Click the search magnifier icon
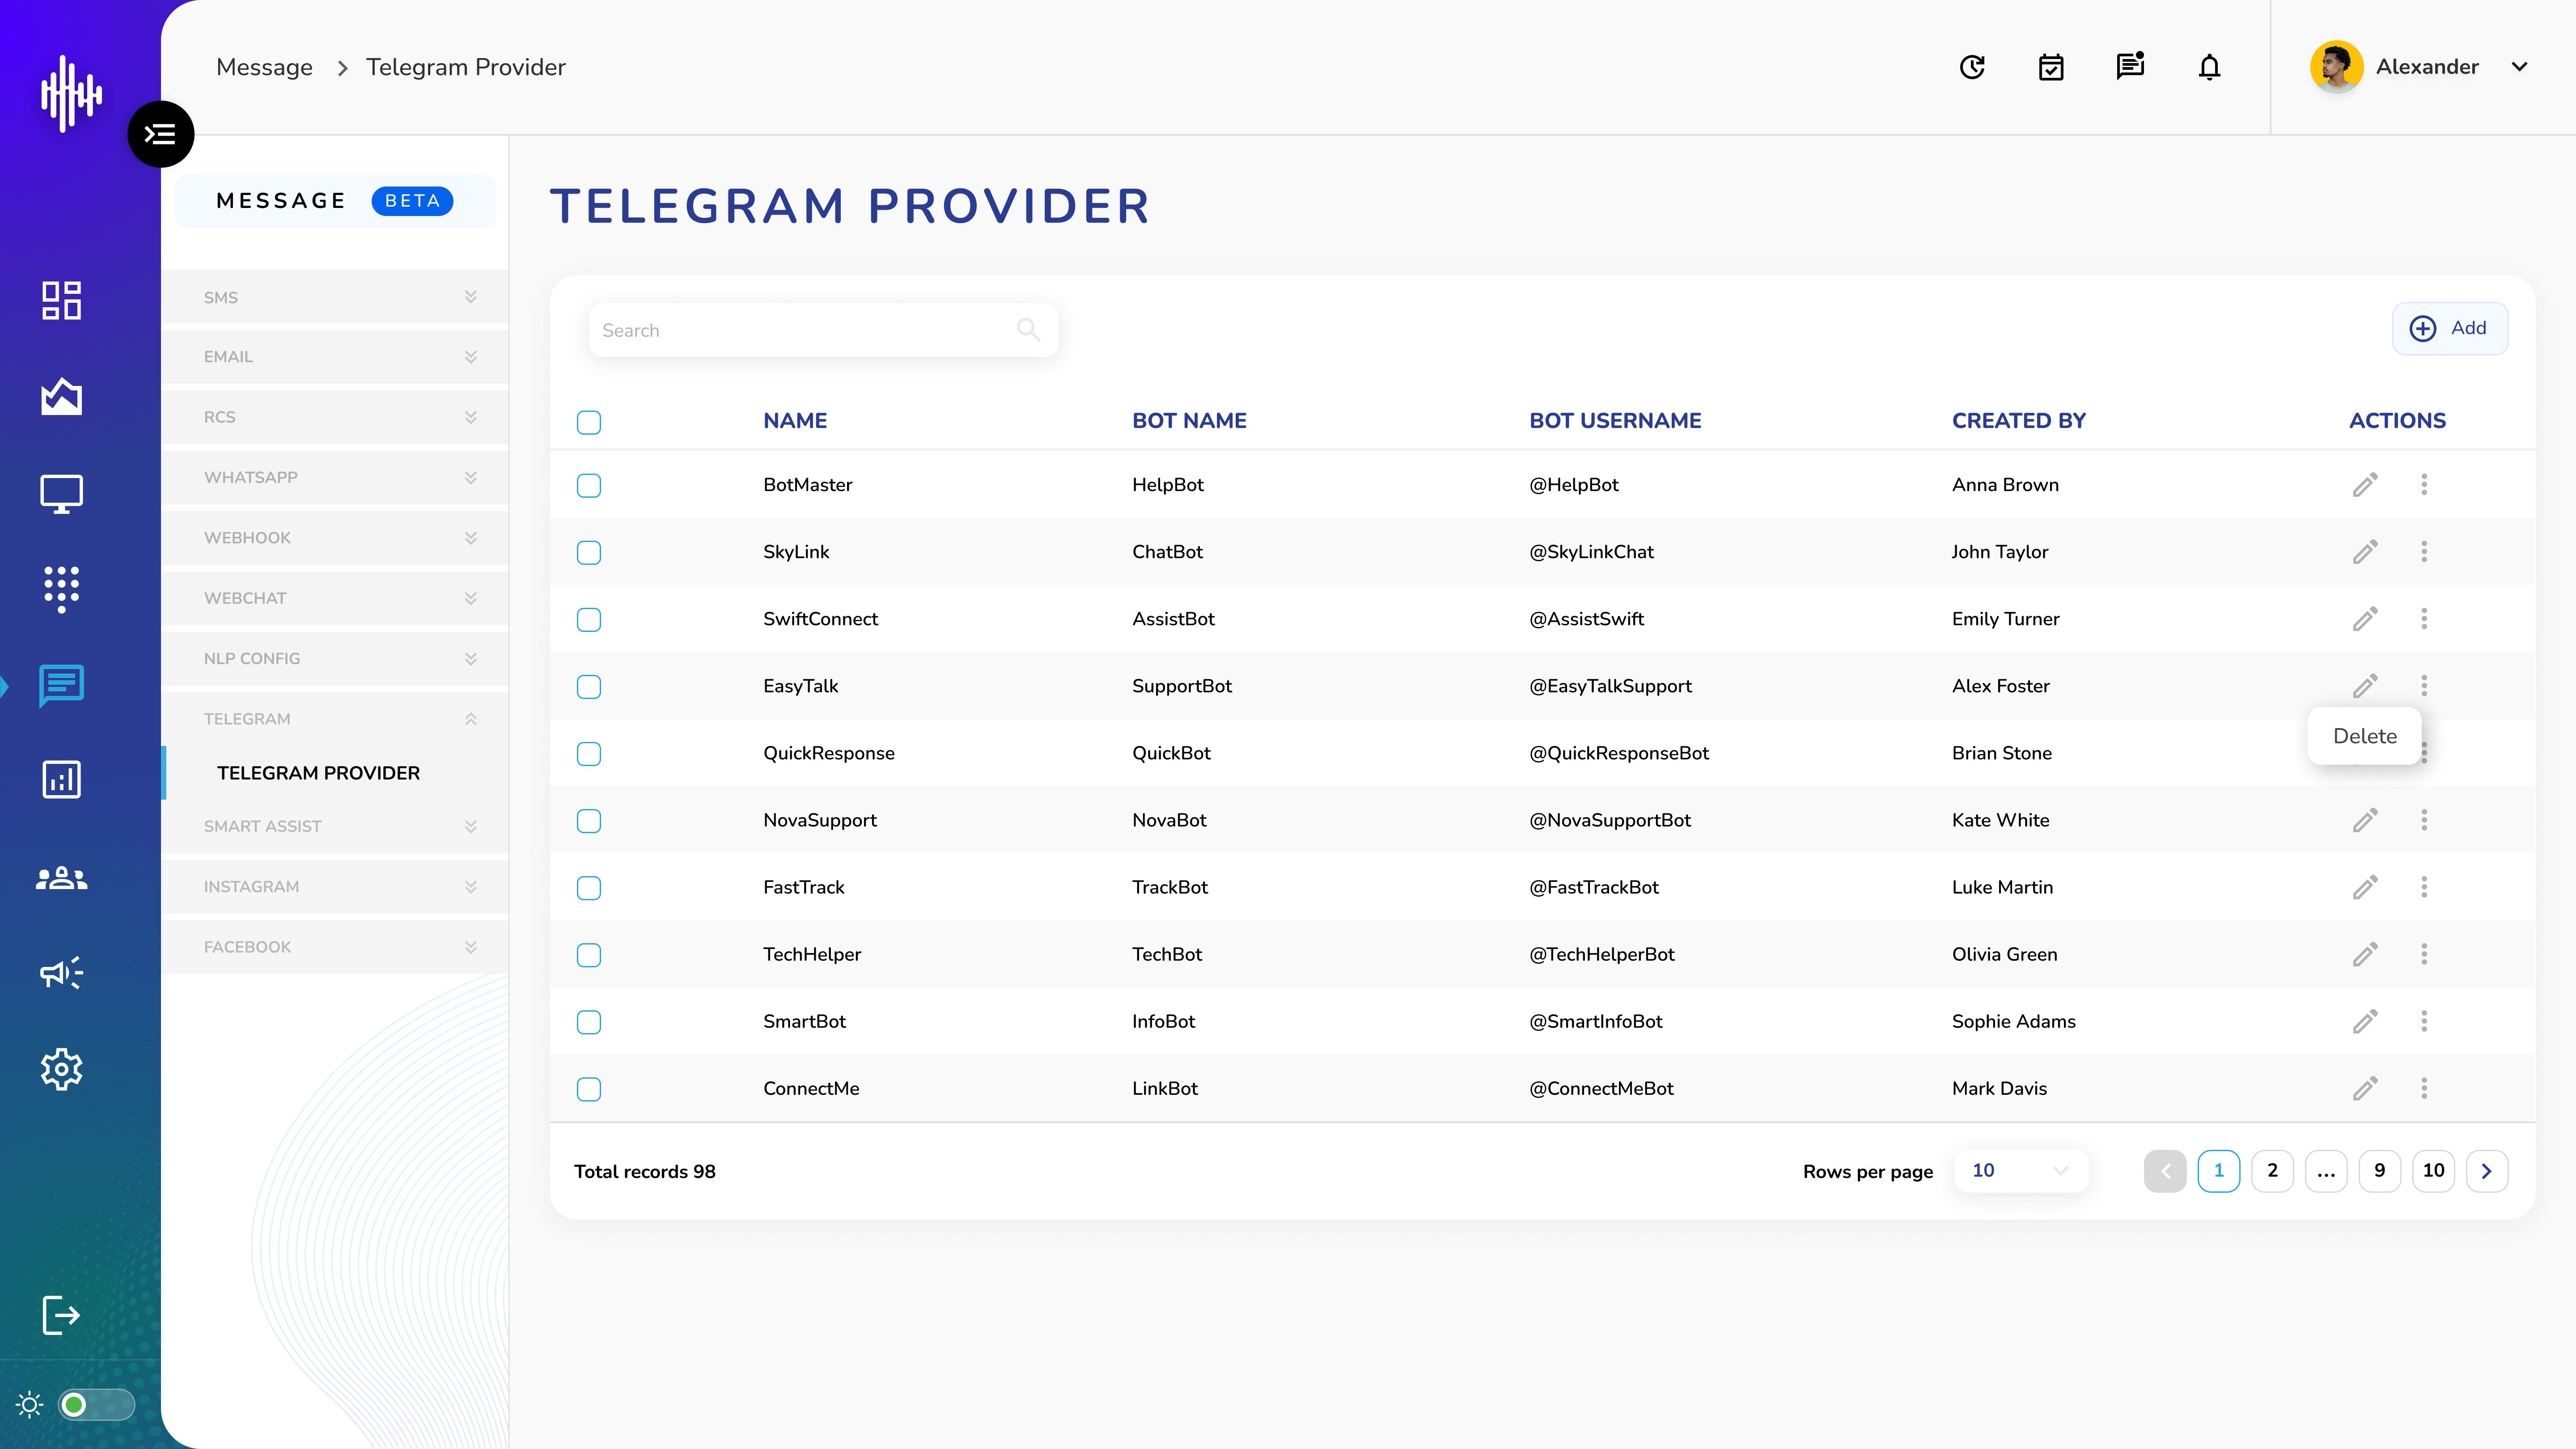Image resolution: width=2576 pixels, height=1449 pixels. [x=1028, y=329]
